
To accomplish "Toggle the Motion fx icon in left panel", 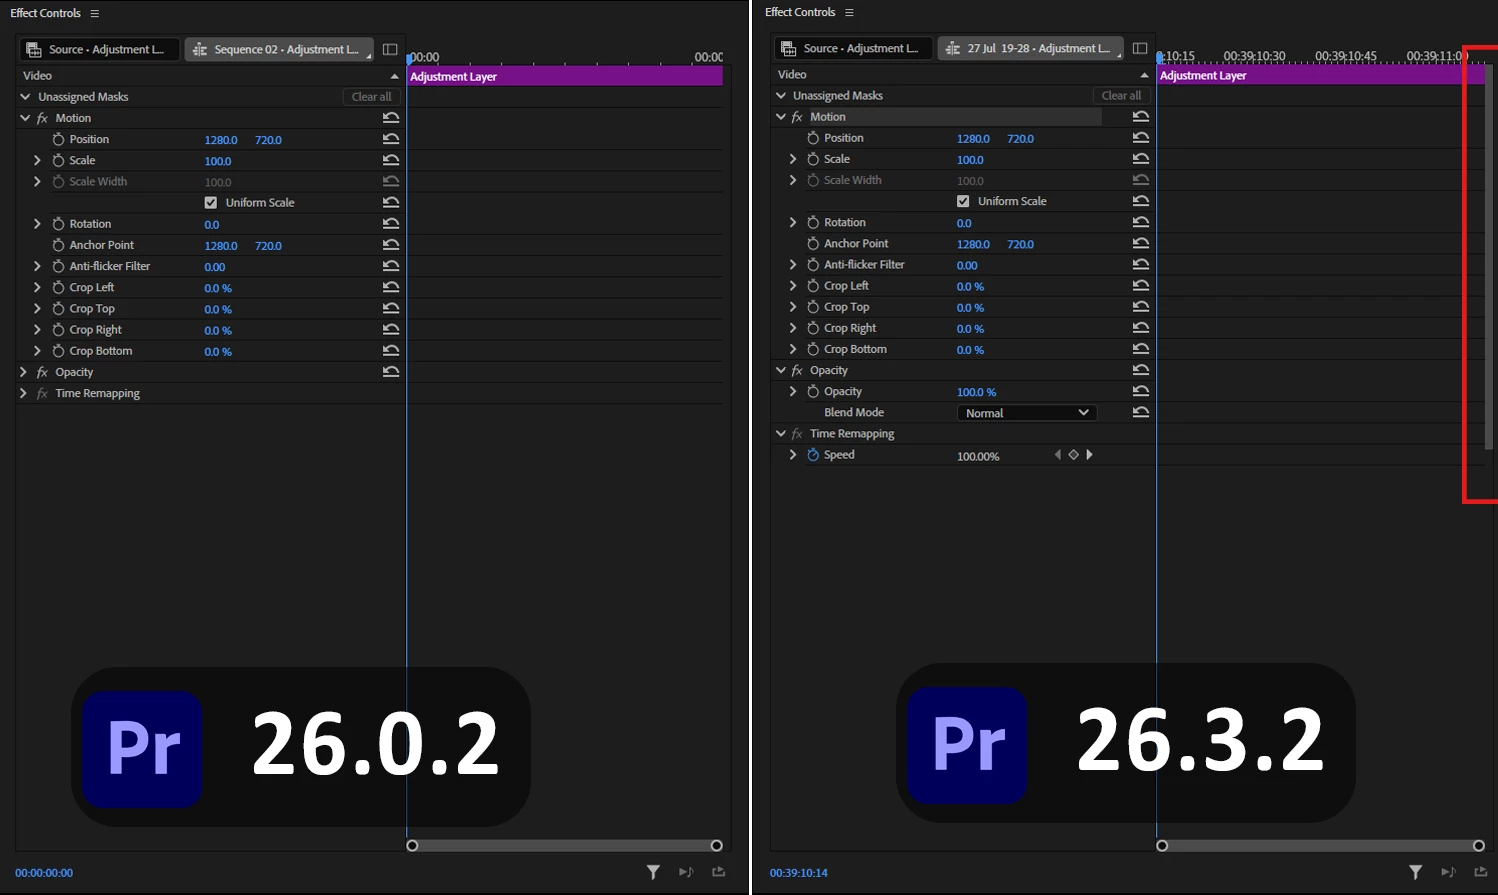I will point(42,118).
